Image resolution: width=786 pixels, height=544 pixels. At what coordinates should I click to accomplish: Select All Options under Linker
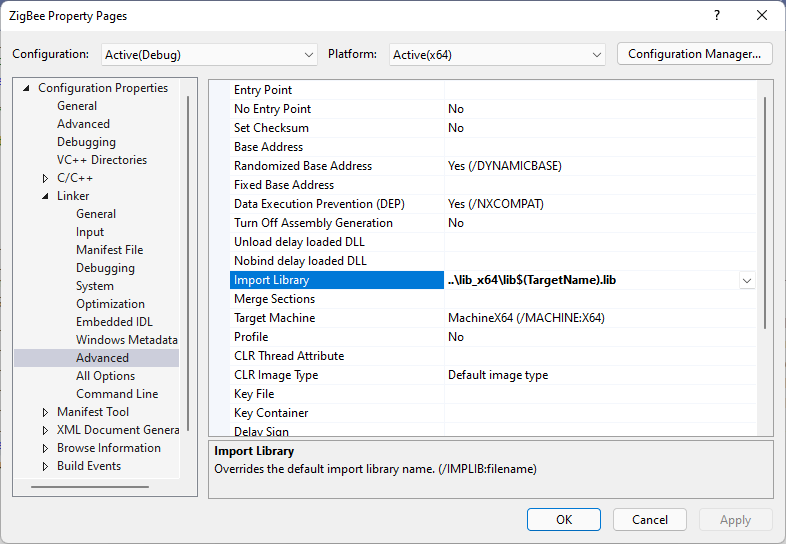coord(105,376)
